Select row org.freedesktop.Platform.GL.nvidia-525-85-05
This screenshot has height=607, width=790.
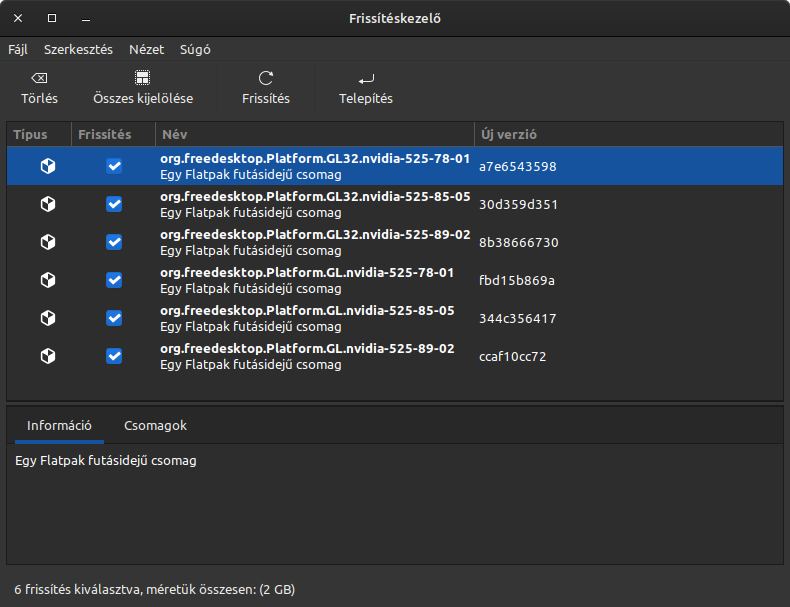[x=395, y=318]
